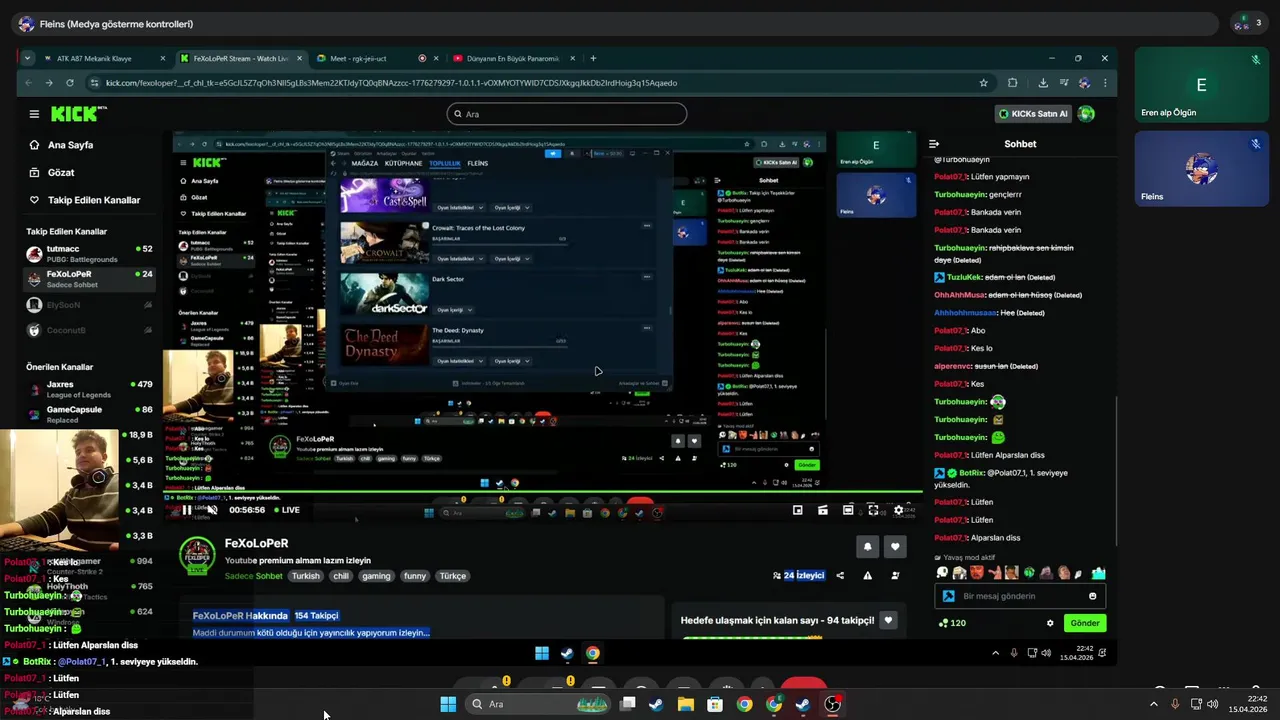Click the Turkish stream tag
Image resolution: width=1280 pixels, height=720 pixels.
pos(306,576)
